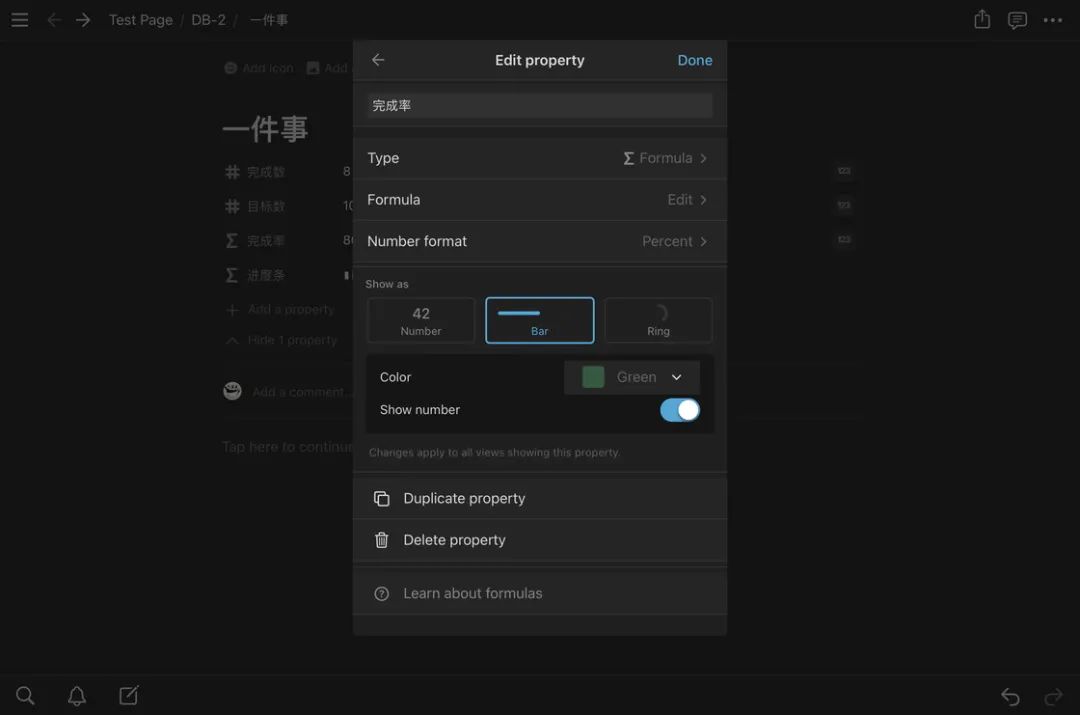Select the Number display option

click(421, 320)
